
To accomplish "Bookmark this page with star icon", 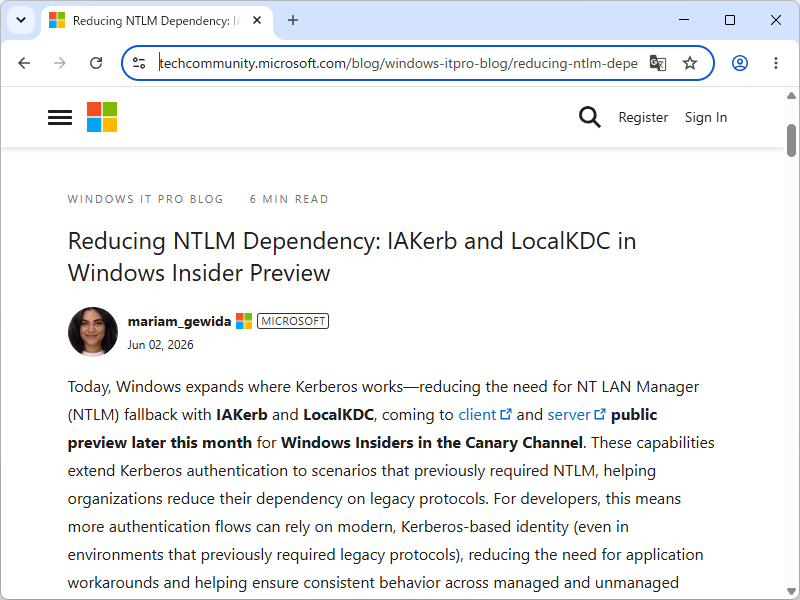I will [690, 63].
